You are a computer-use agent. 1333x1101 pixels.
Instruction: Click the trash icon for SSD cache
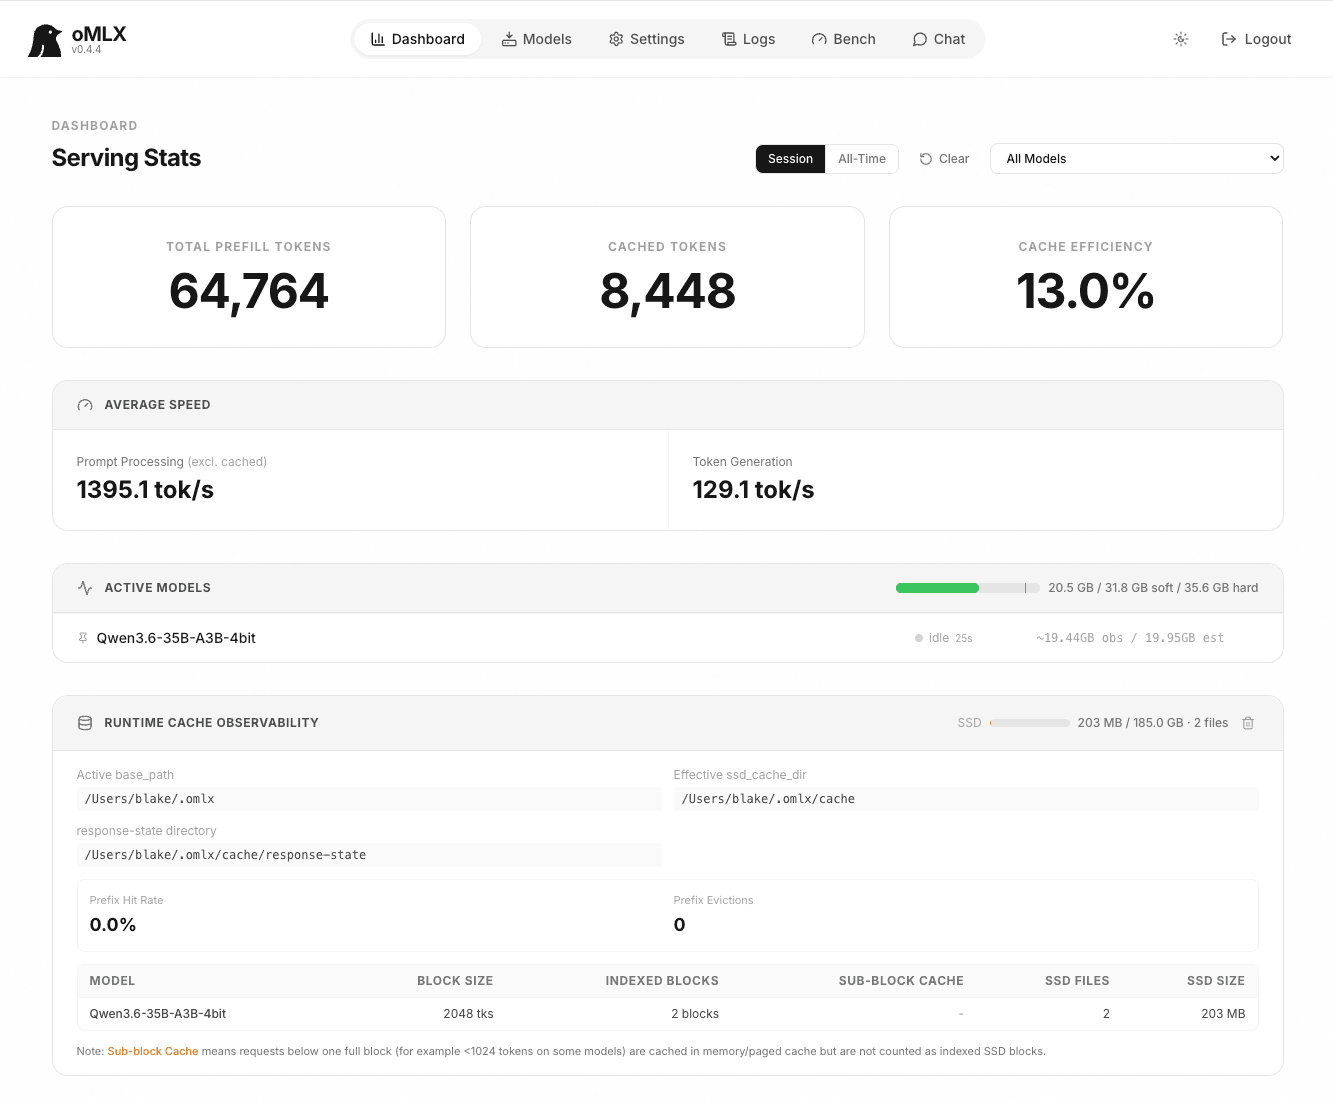pyautogui.click(x=1248, y=723)
